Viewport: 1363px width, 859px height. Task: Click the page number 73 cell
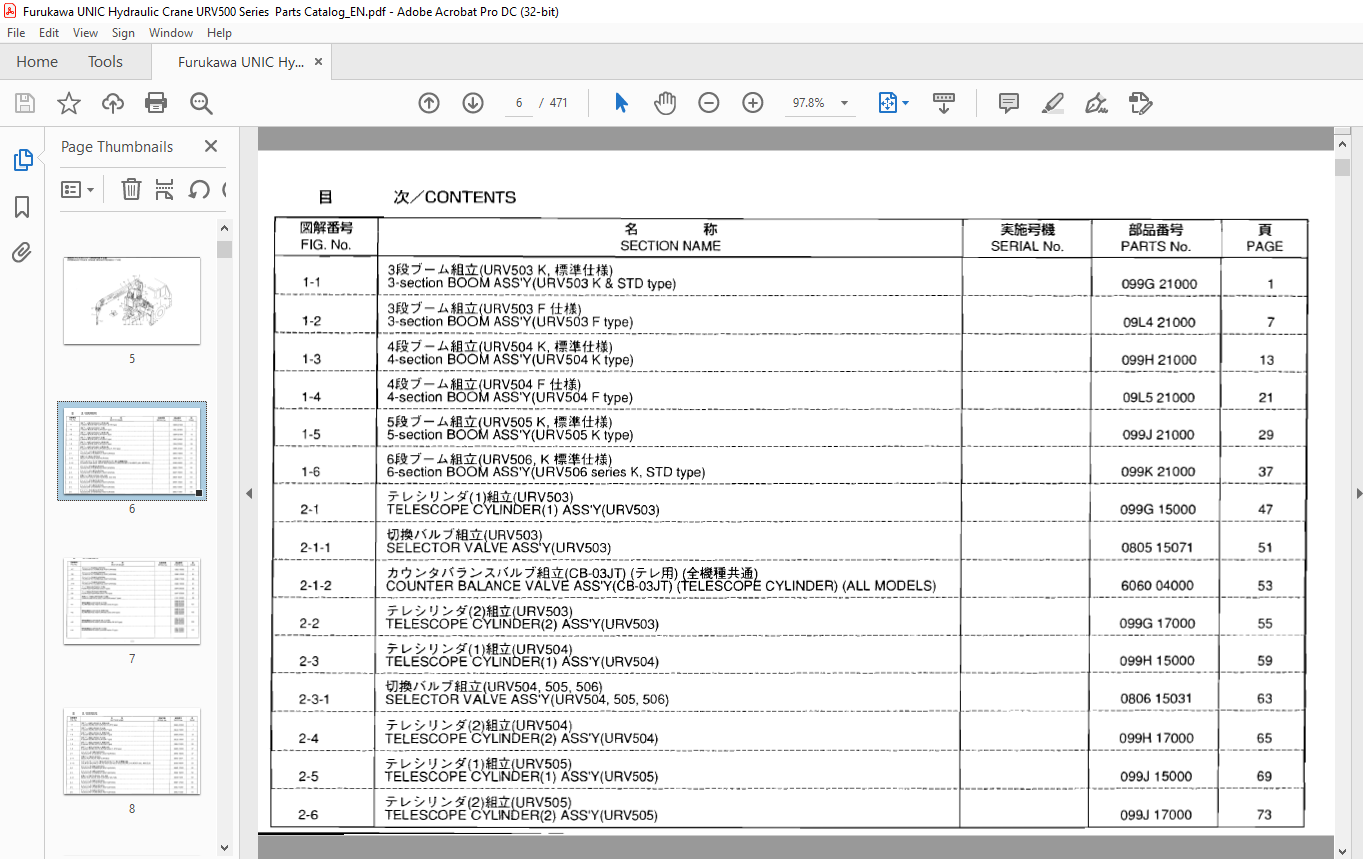click(1264, 815)
